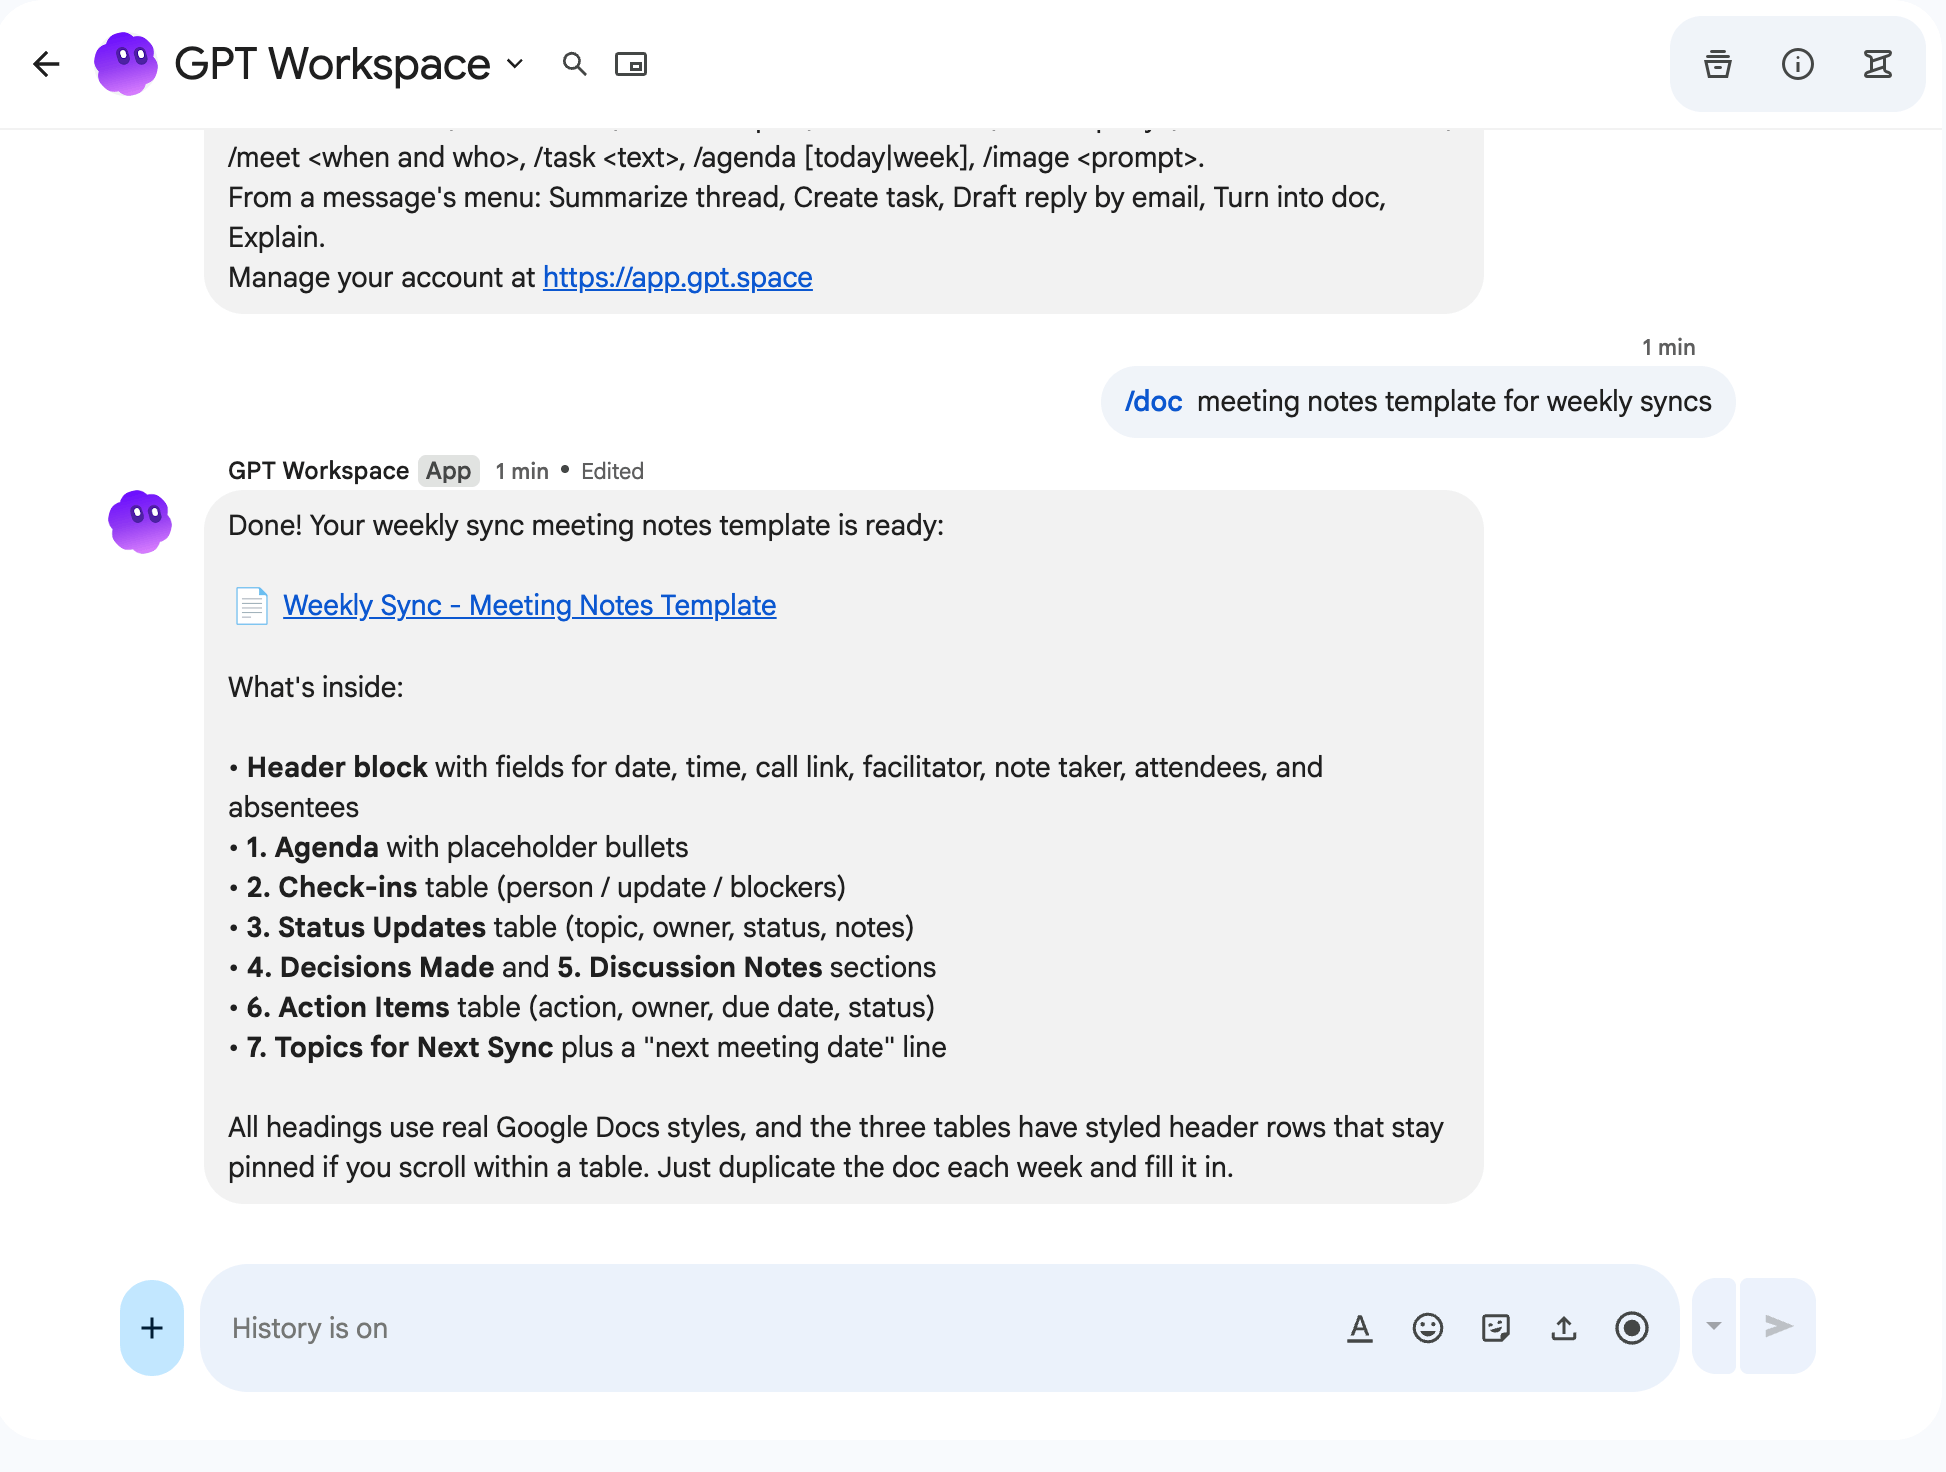
Task: Open chat in pop-up window icon
Action: click(x=631, y=64)
